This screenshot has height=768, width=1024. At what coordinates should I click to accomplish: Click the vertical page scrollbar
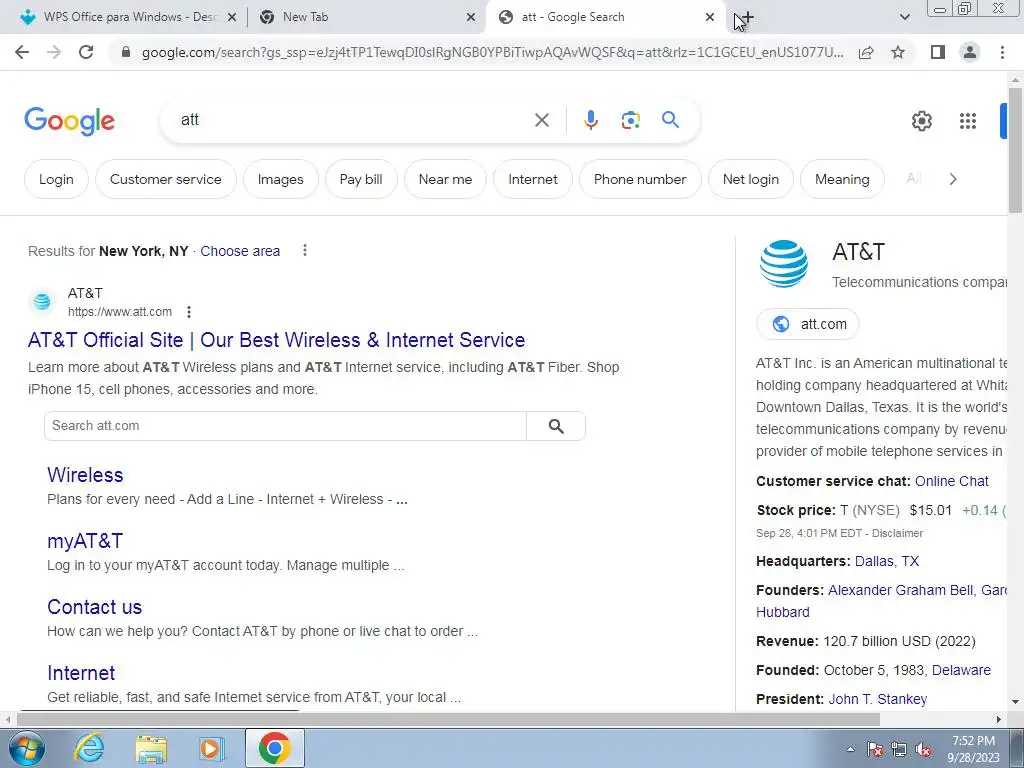pyautogui.click(x=1015, y=150)
